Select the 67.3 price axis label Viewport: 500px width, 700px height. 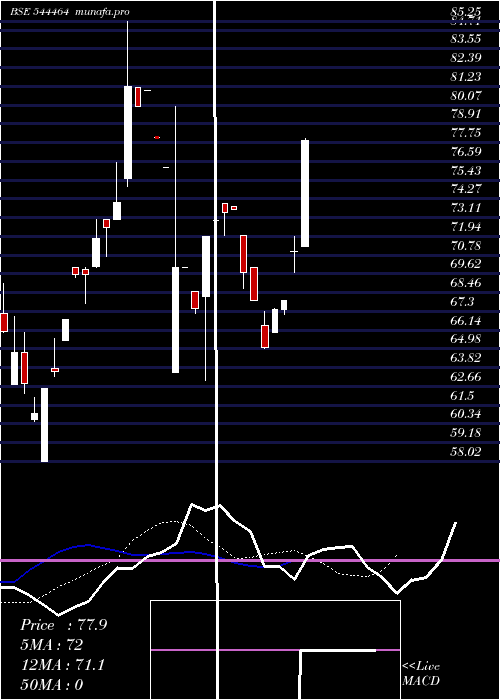tap(462, 302)
